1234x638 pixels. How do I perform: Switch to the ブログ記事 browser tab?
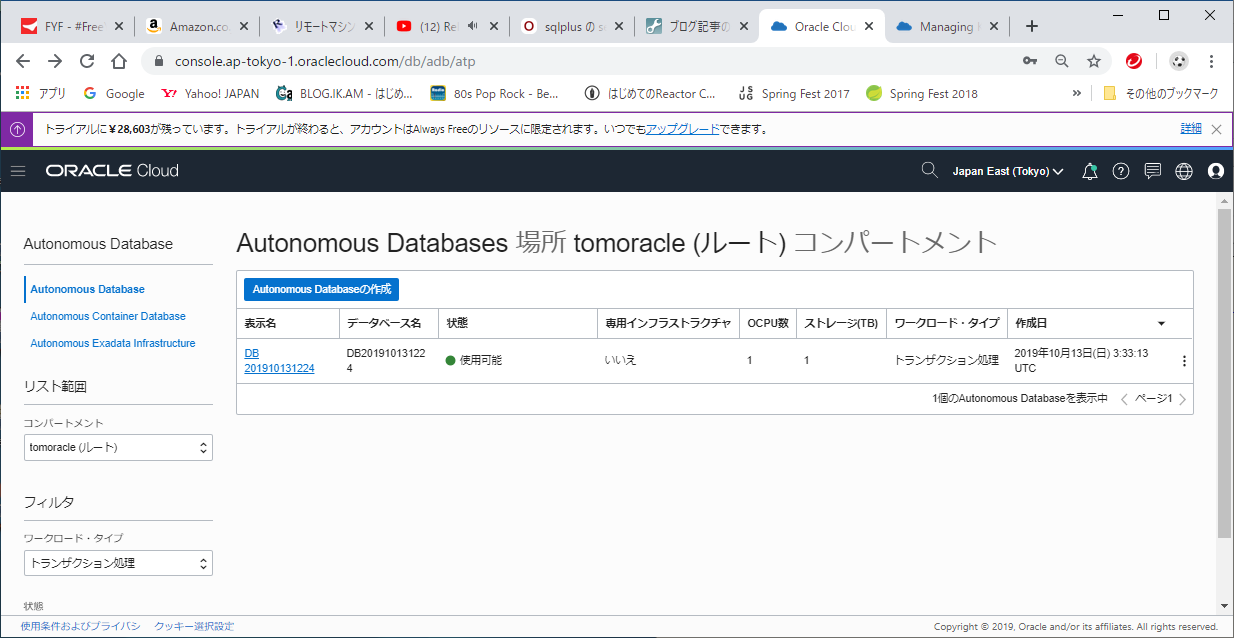698,26
